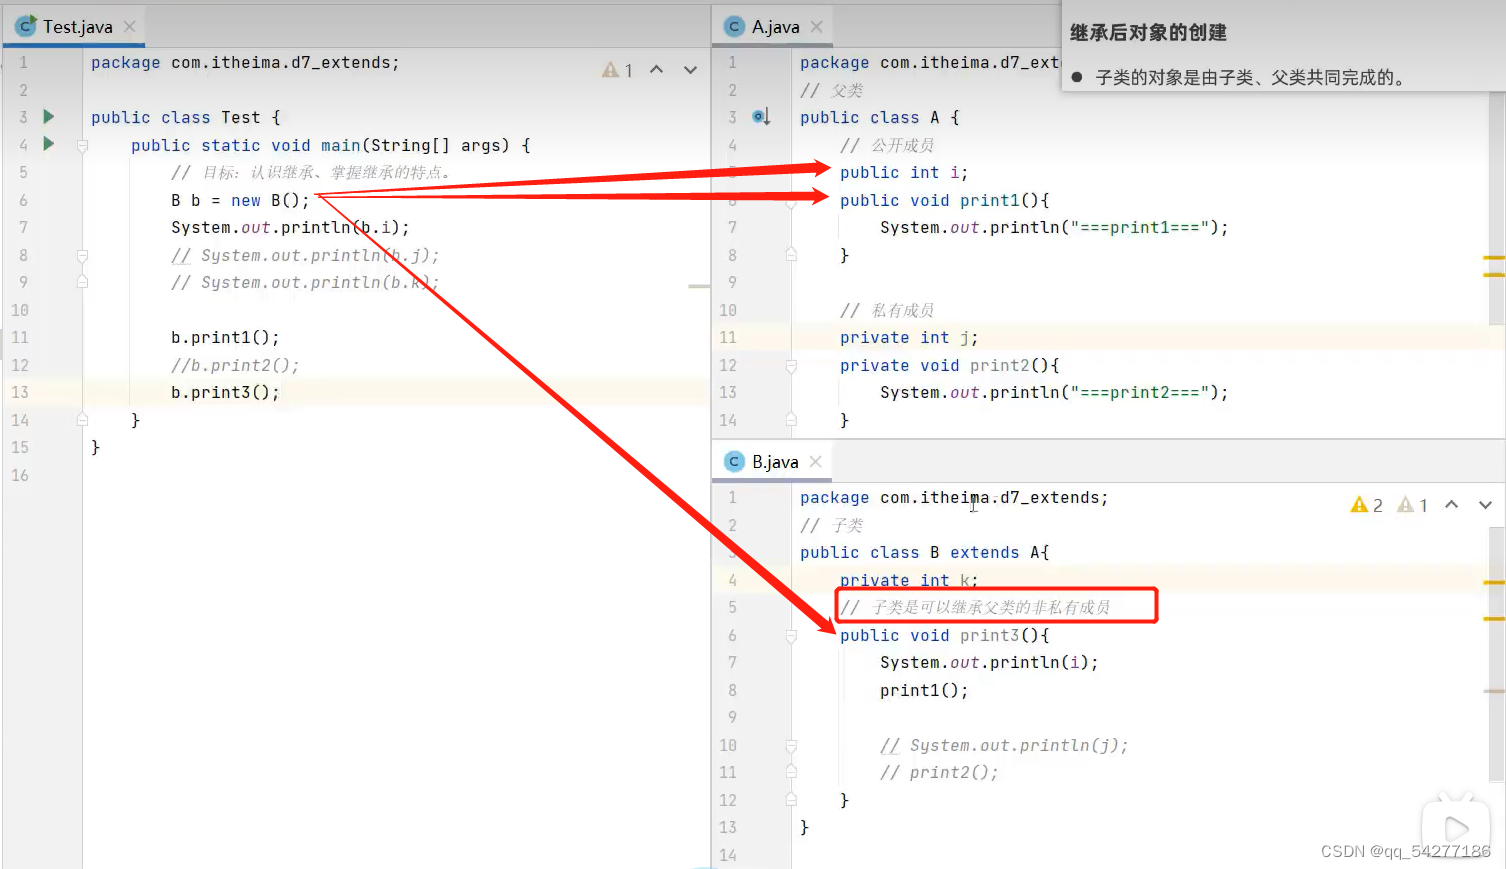1506x869 pixels.
Task: Click commented '//b.print2();' line in Test.java
Action: (x=235, y=365)
